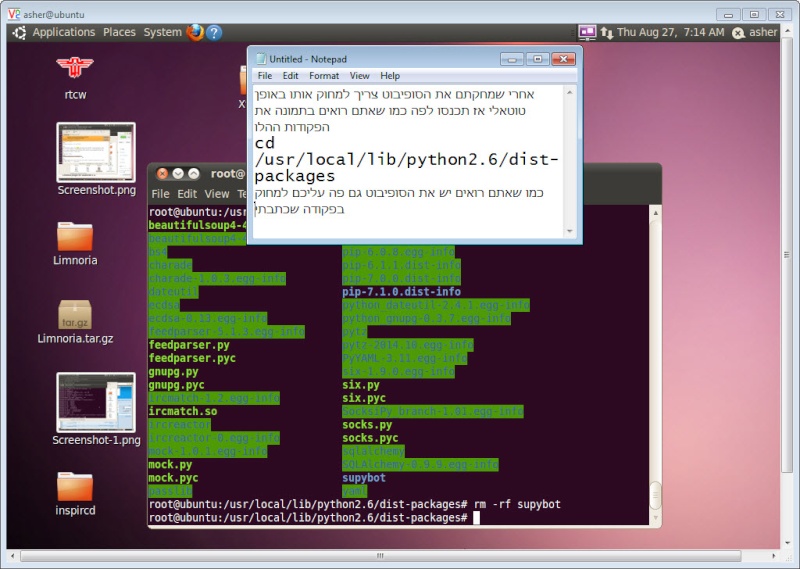Click the Notepad title bar document icon

click(x=261, y=59)
